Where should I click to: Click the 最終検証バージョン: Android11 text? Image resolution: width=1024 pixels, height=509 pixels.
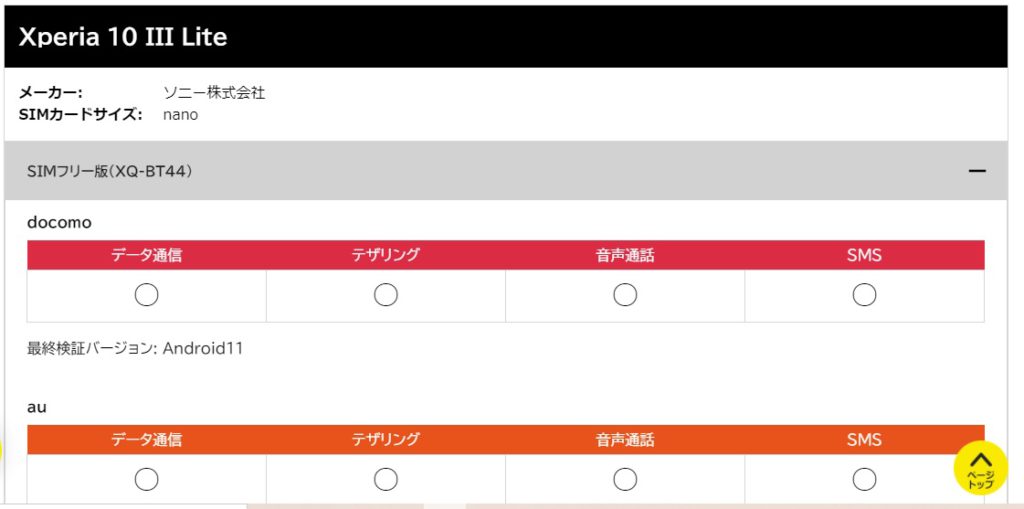click(x=135, y=349)
